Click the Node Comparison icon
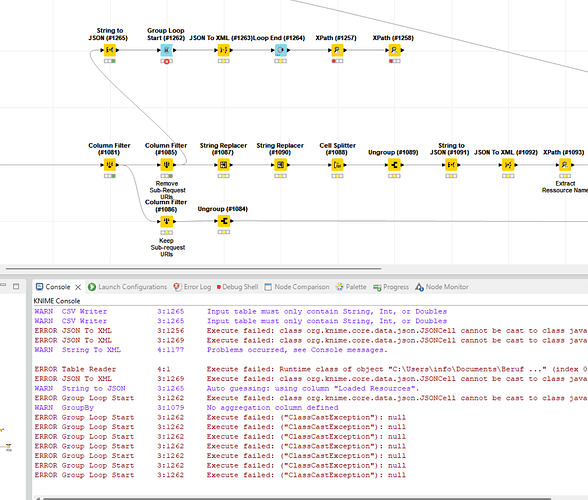588x500 pixels. click(x=268, y=287)
